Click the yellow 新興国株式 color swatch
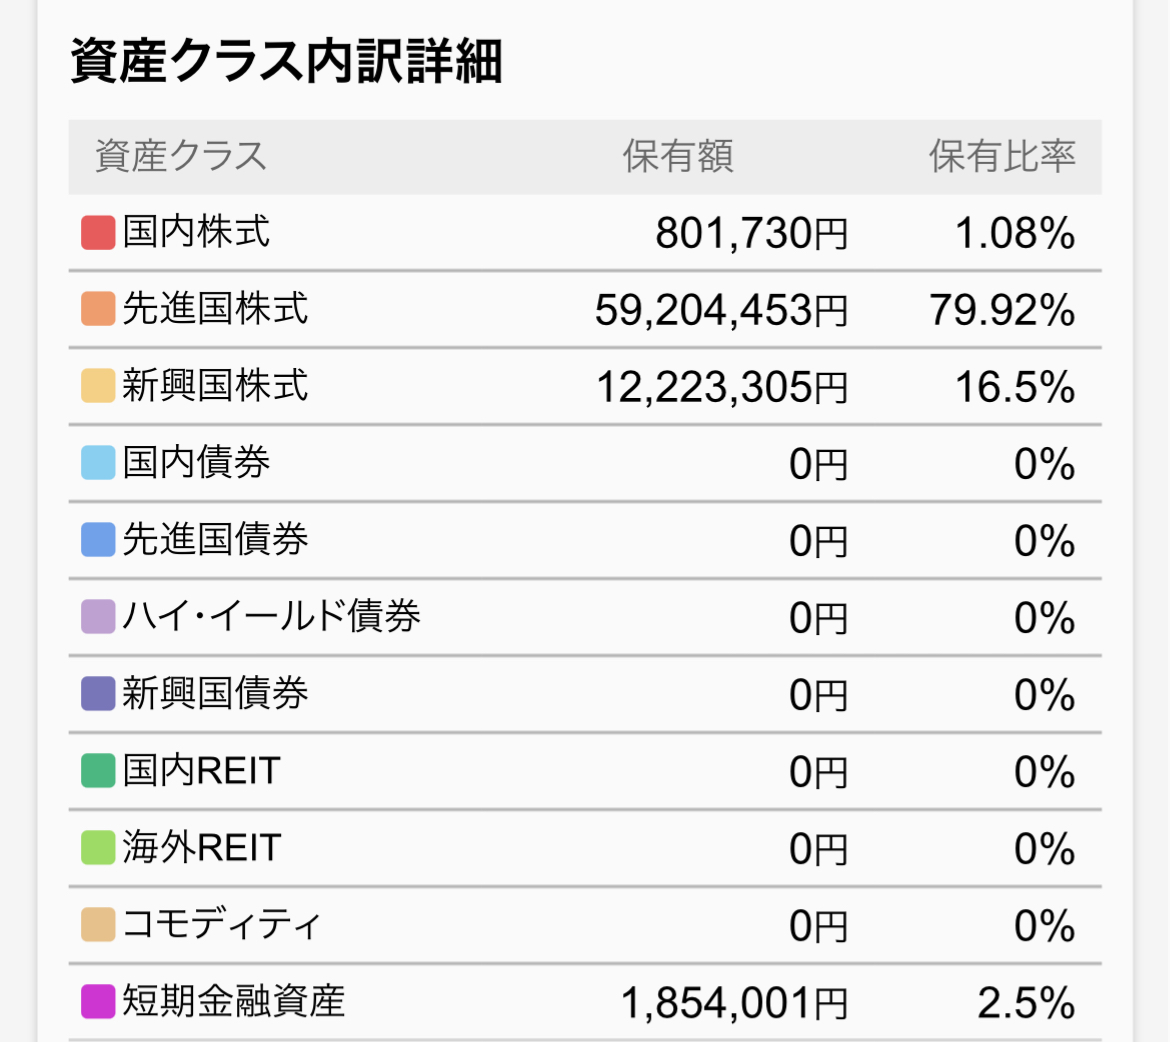1170x1042 pixels. point(98,386)
